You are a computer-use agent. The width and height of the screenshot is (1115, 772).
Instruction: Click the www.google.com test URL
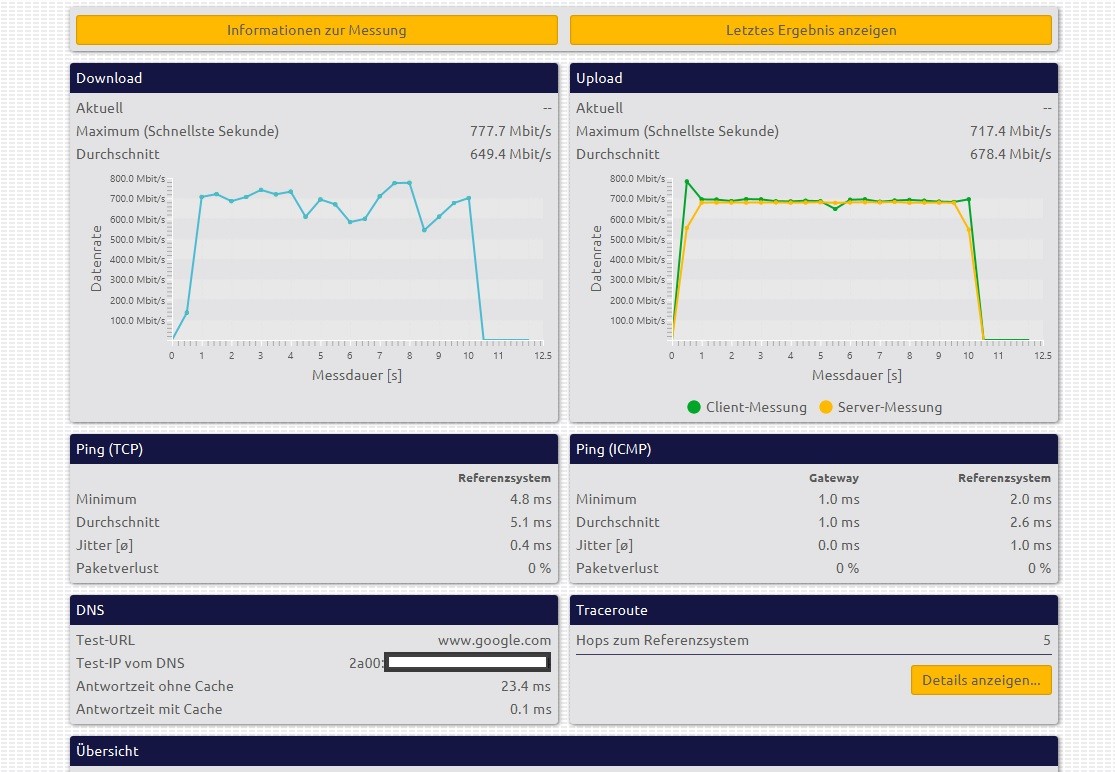click(x=494, y=640)
